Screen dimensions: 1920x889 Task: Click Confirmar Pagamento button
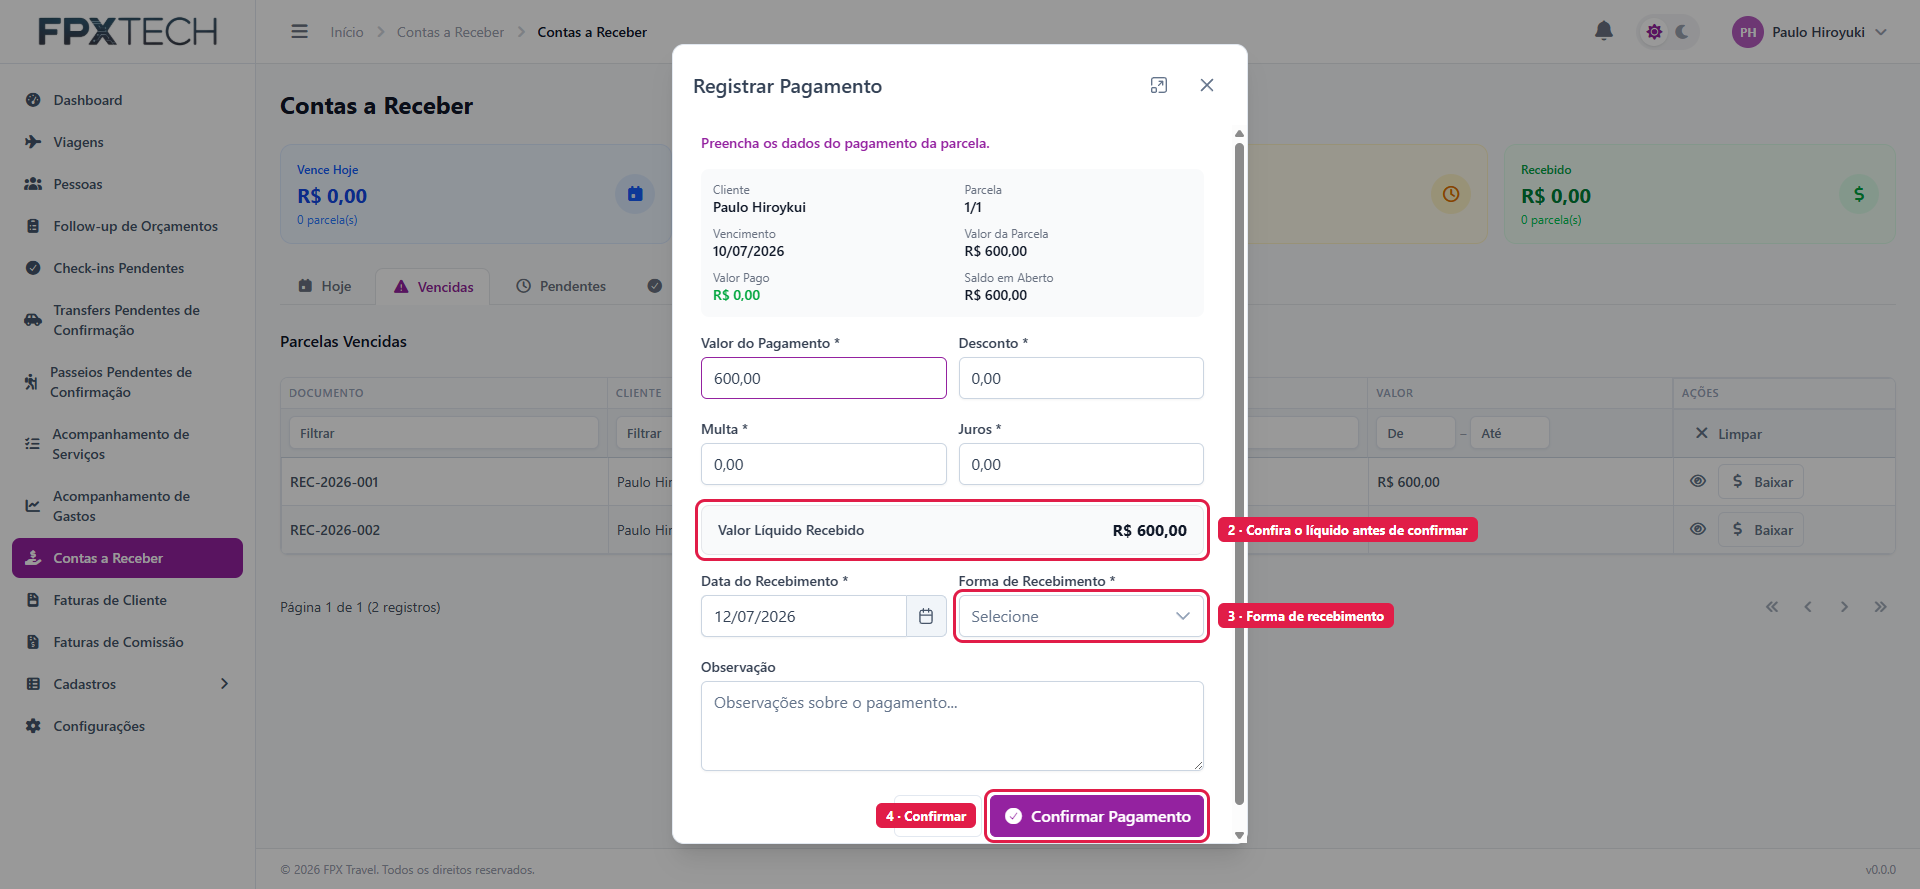pyautogui.click(x=1097, y=816)
